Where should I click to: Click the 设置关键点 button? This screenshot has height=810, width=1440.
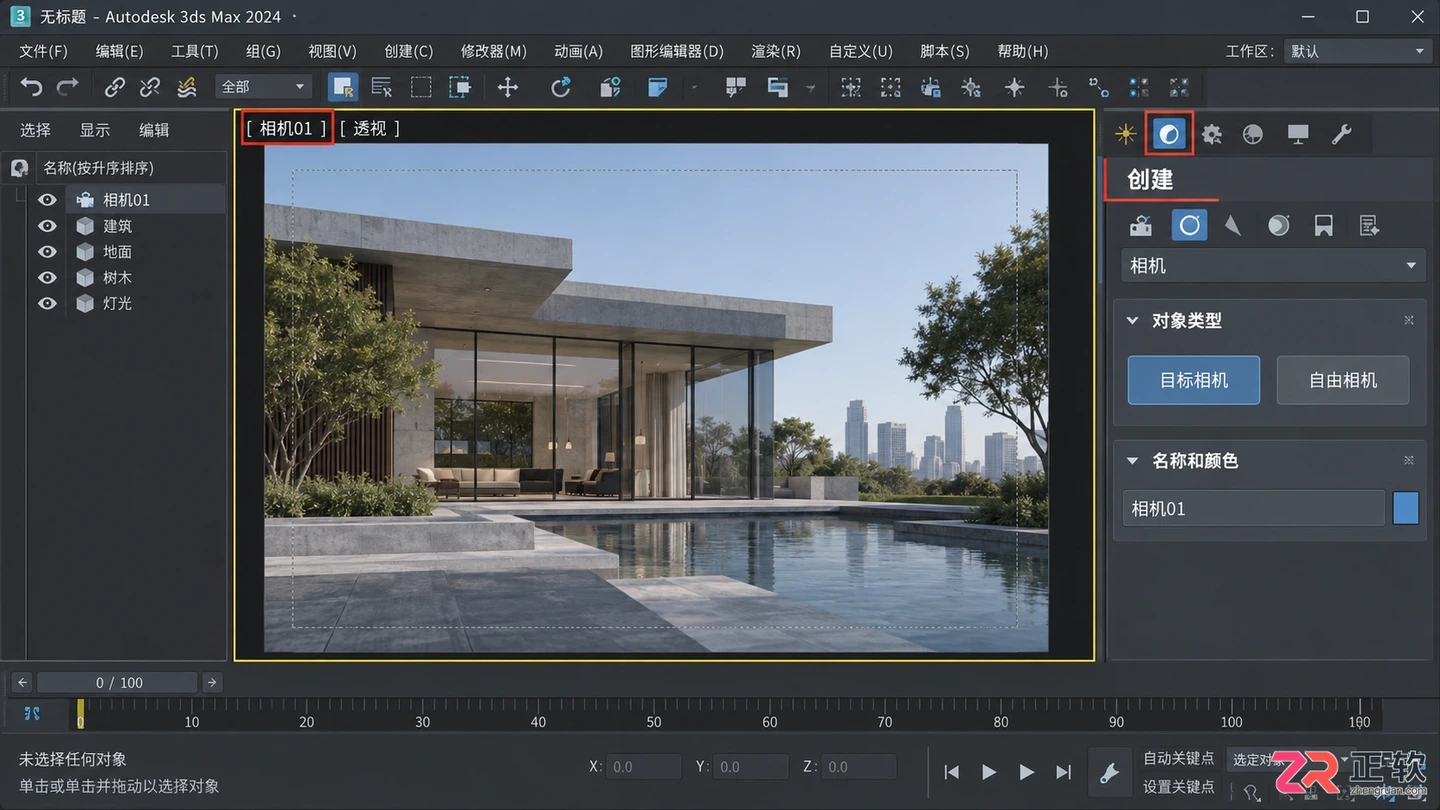[x=1179, y=787]
